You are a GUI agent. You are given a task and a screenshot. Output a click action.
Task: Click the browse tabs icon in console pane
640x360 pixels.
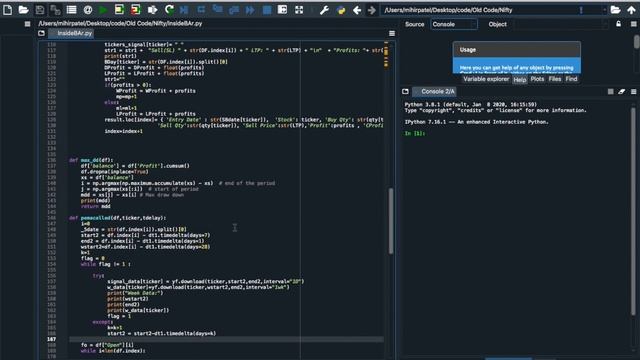405,91
